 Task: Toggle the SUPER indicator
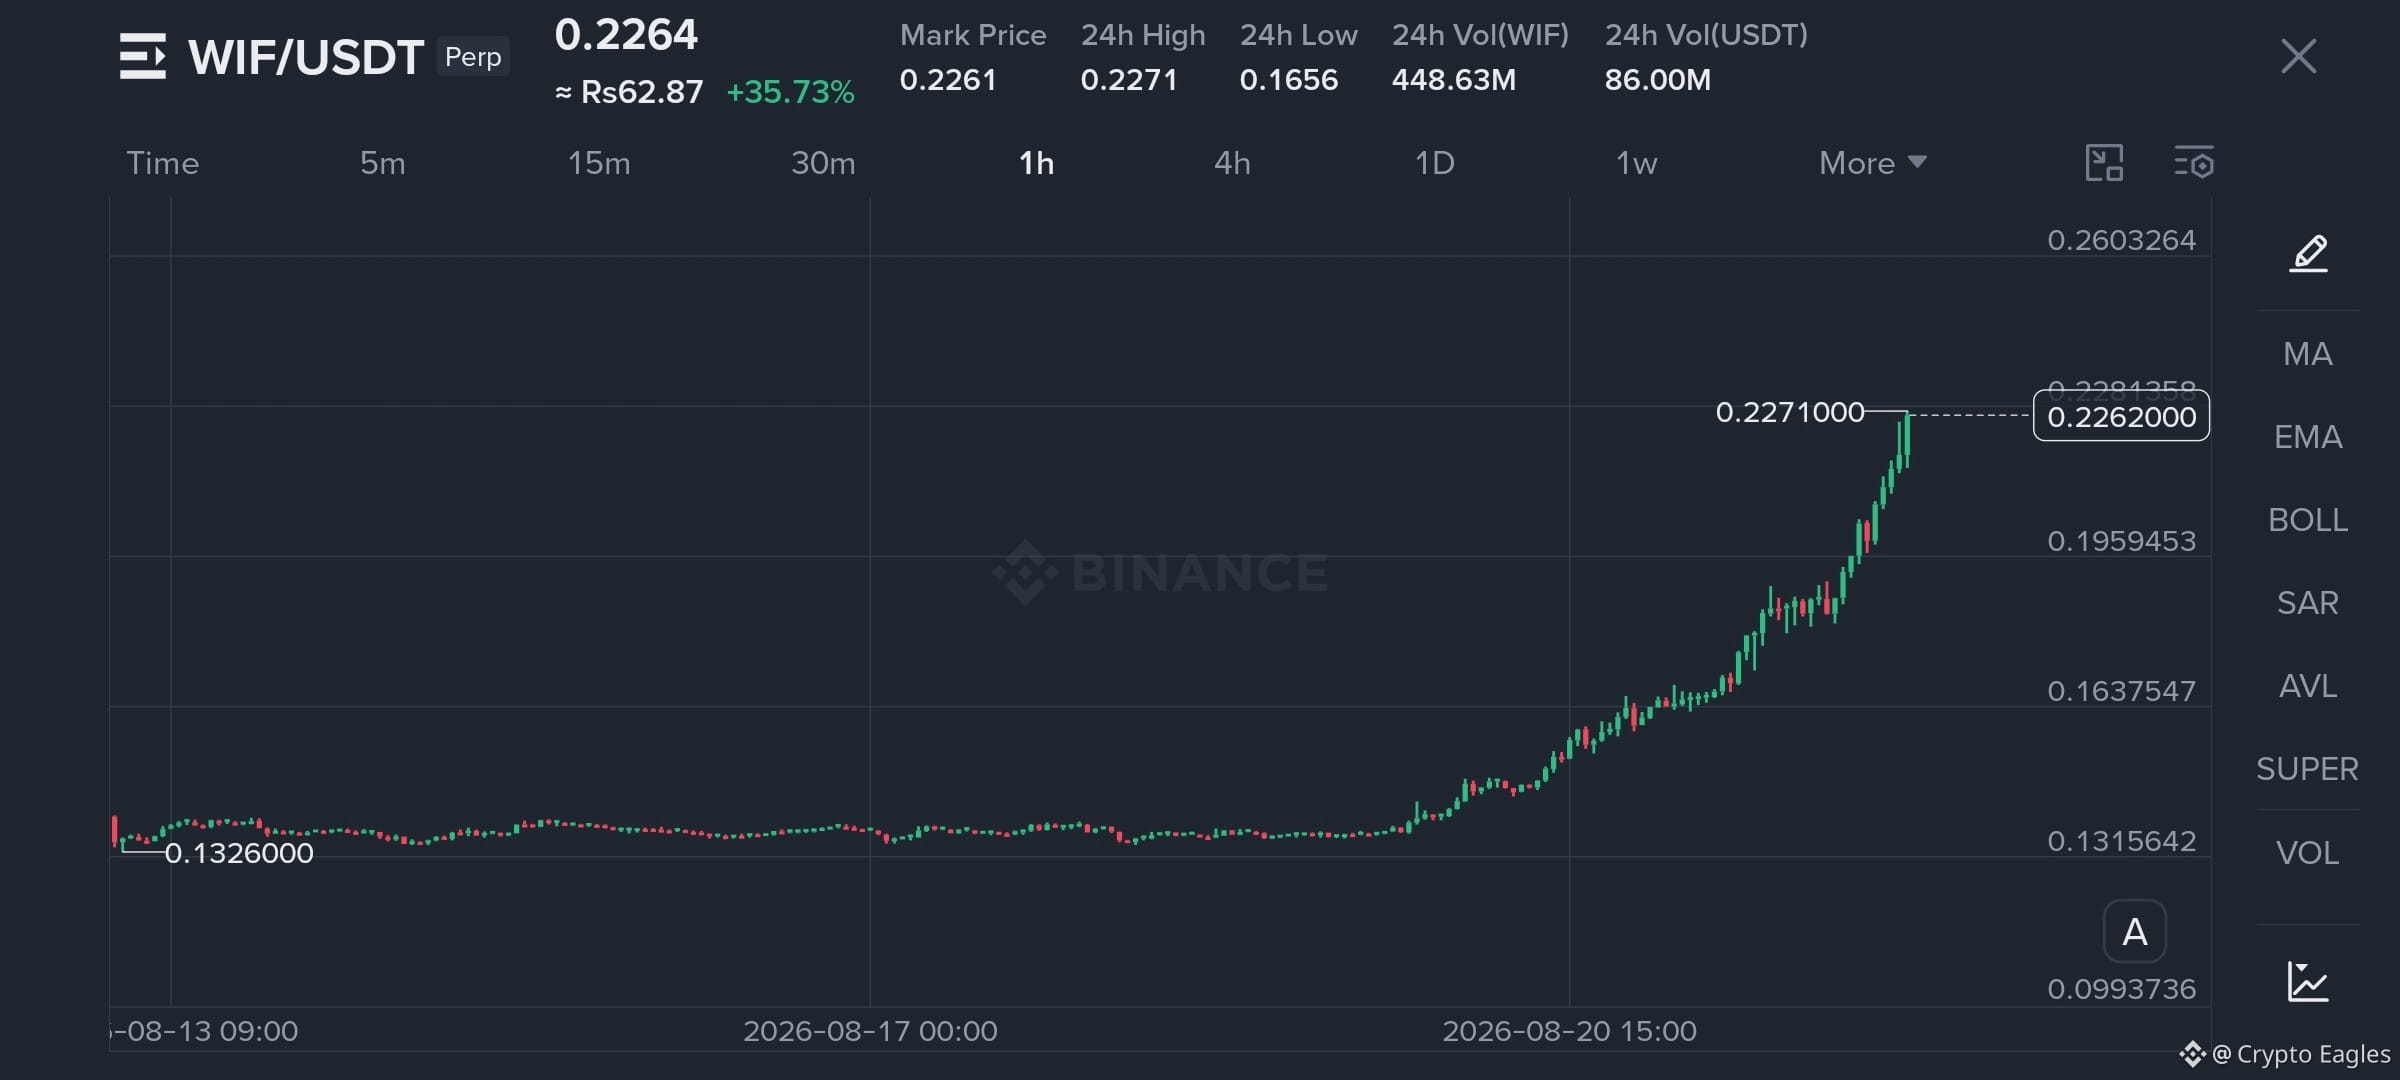pos(2308,769)
